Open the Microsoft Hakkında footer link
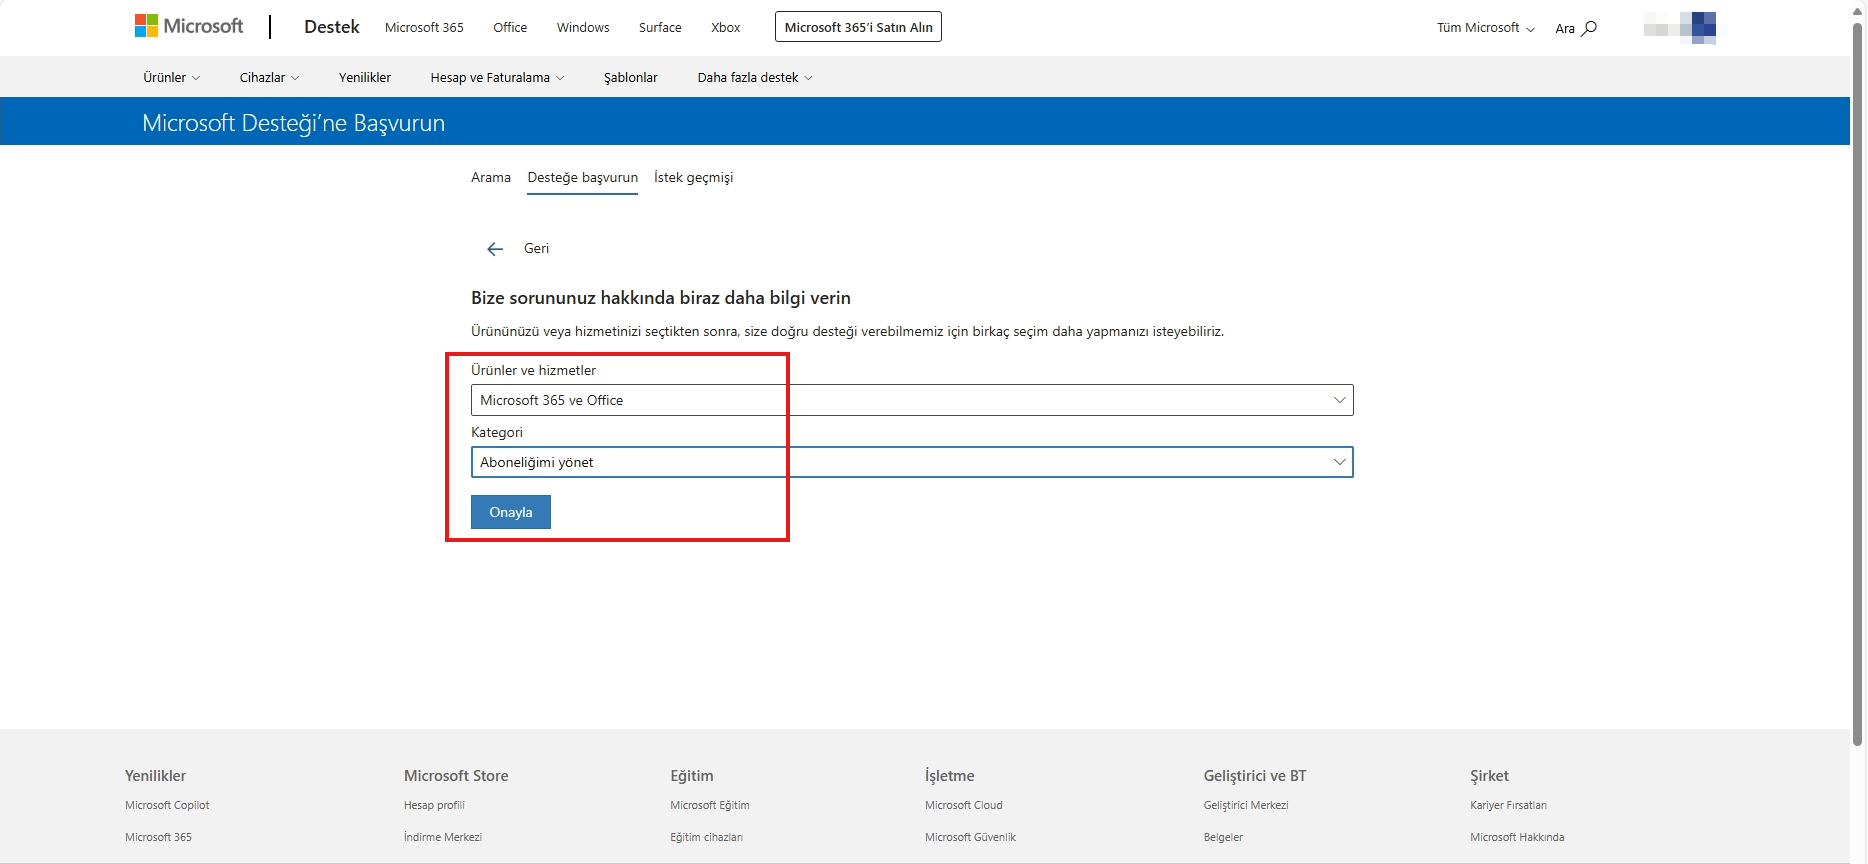This screenshot has width=1868, height=864. 1517,837
